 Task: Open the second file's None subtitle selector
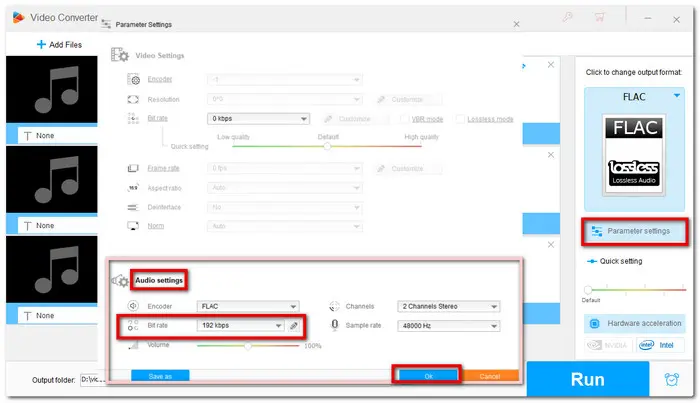(57, 225)
